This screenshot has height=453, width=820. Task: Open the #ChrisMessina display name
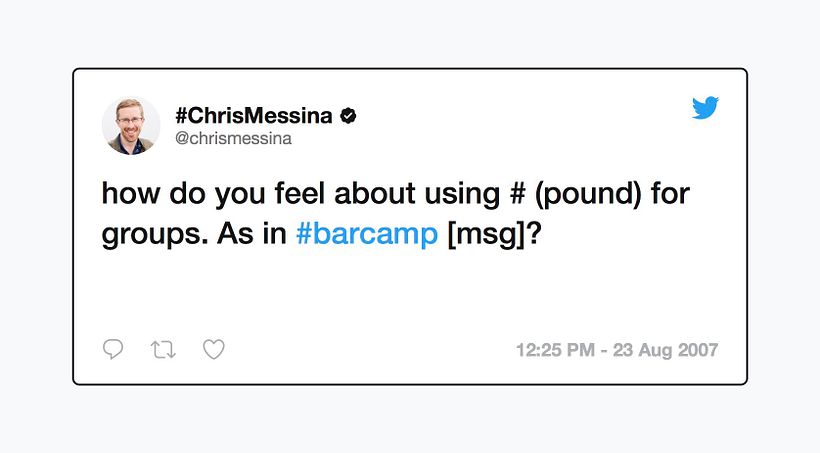pyautogui.click(x=253, y=116)
